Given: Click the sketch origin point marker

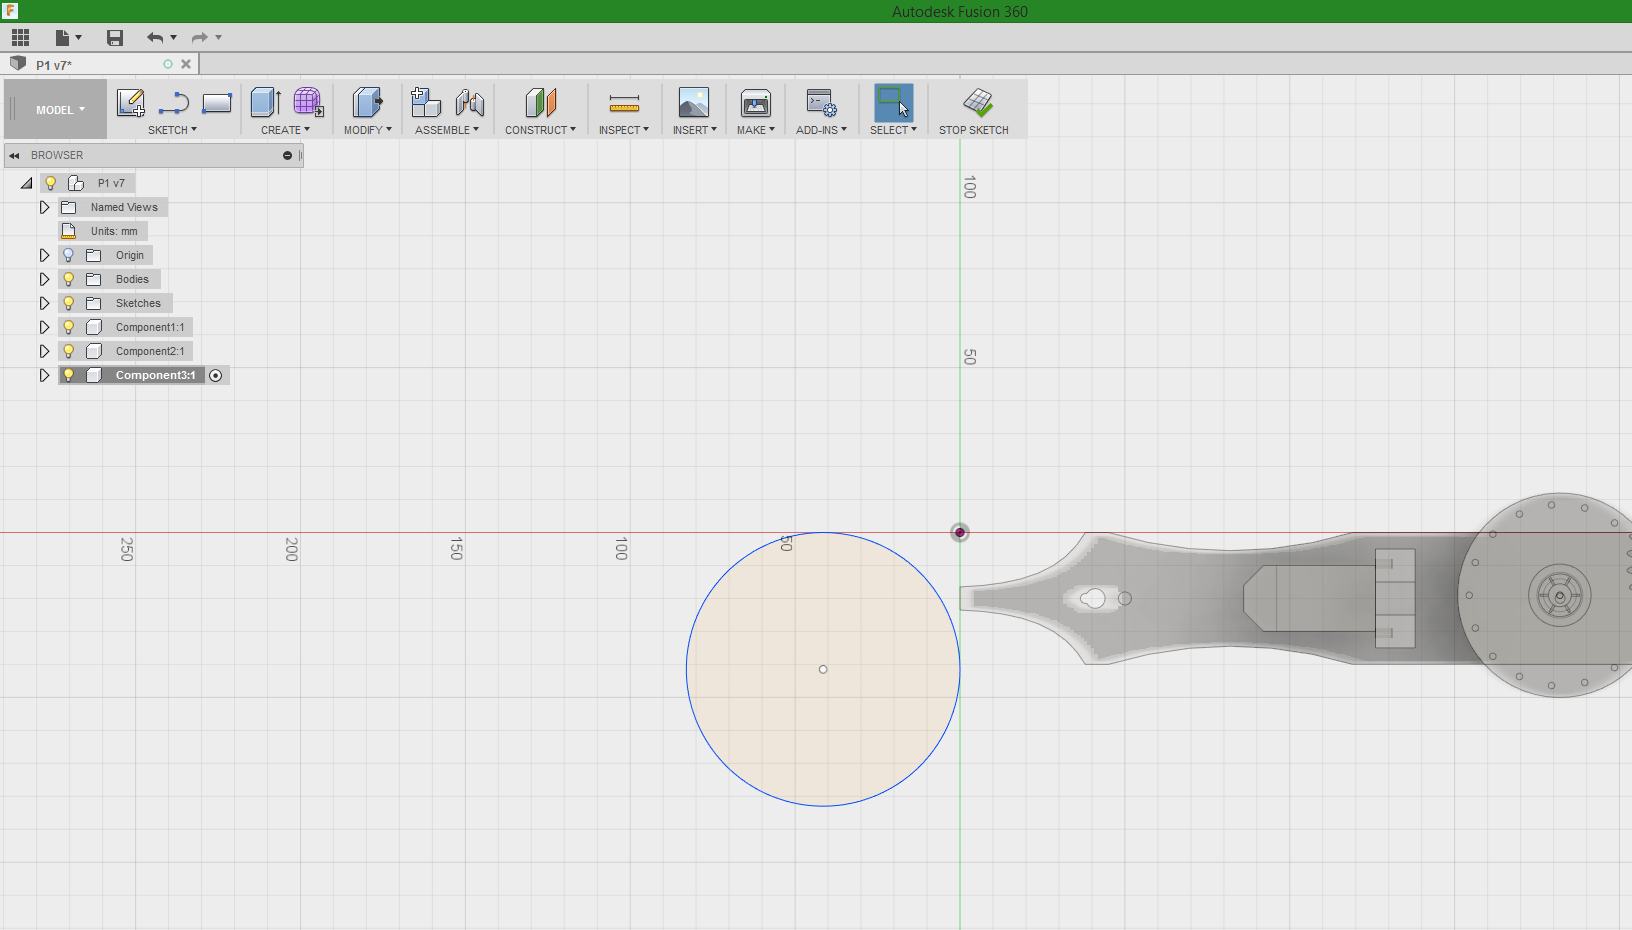Looking at the screenshot, I should pos(960,532).
